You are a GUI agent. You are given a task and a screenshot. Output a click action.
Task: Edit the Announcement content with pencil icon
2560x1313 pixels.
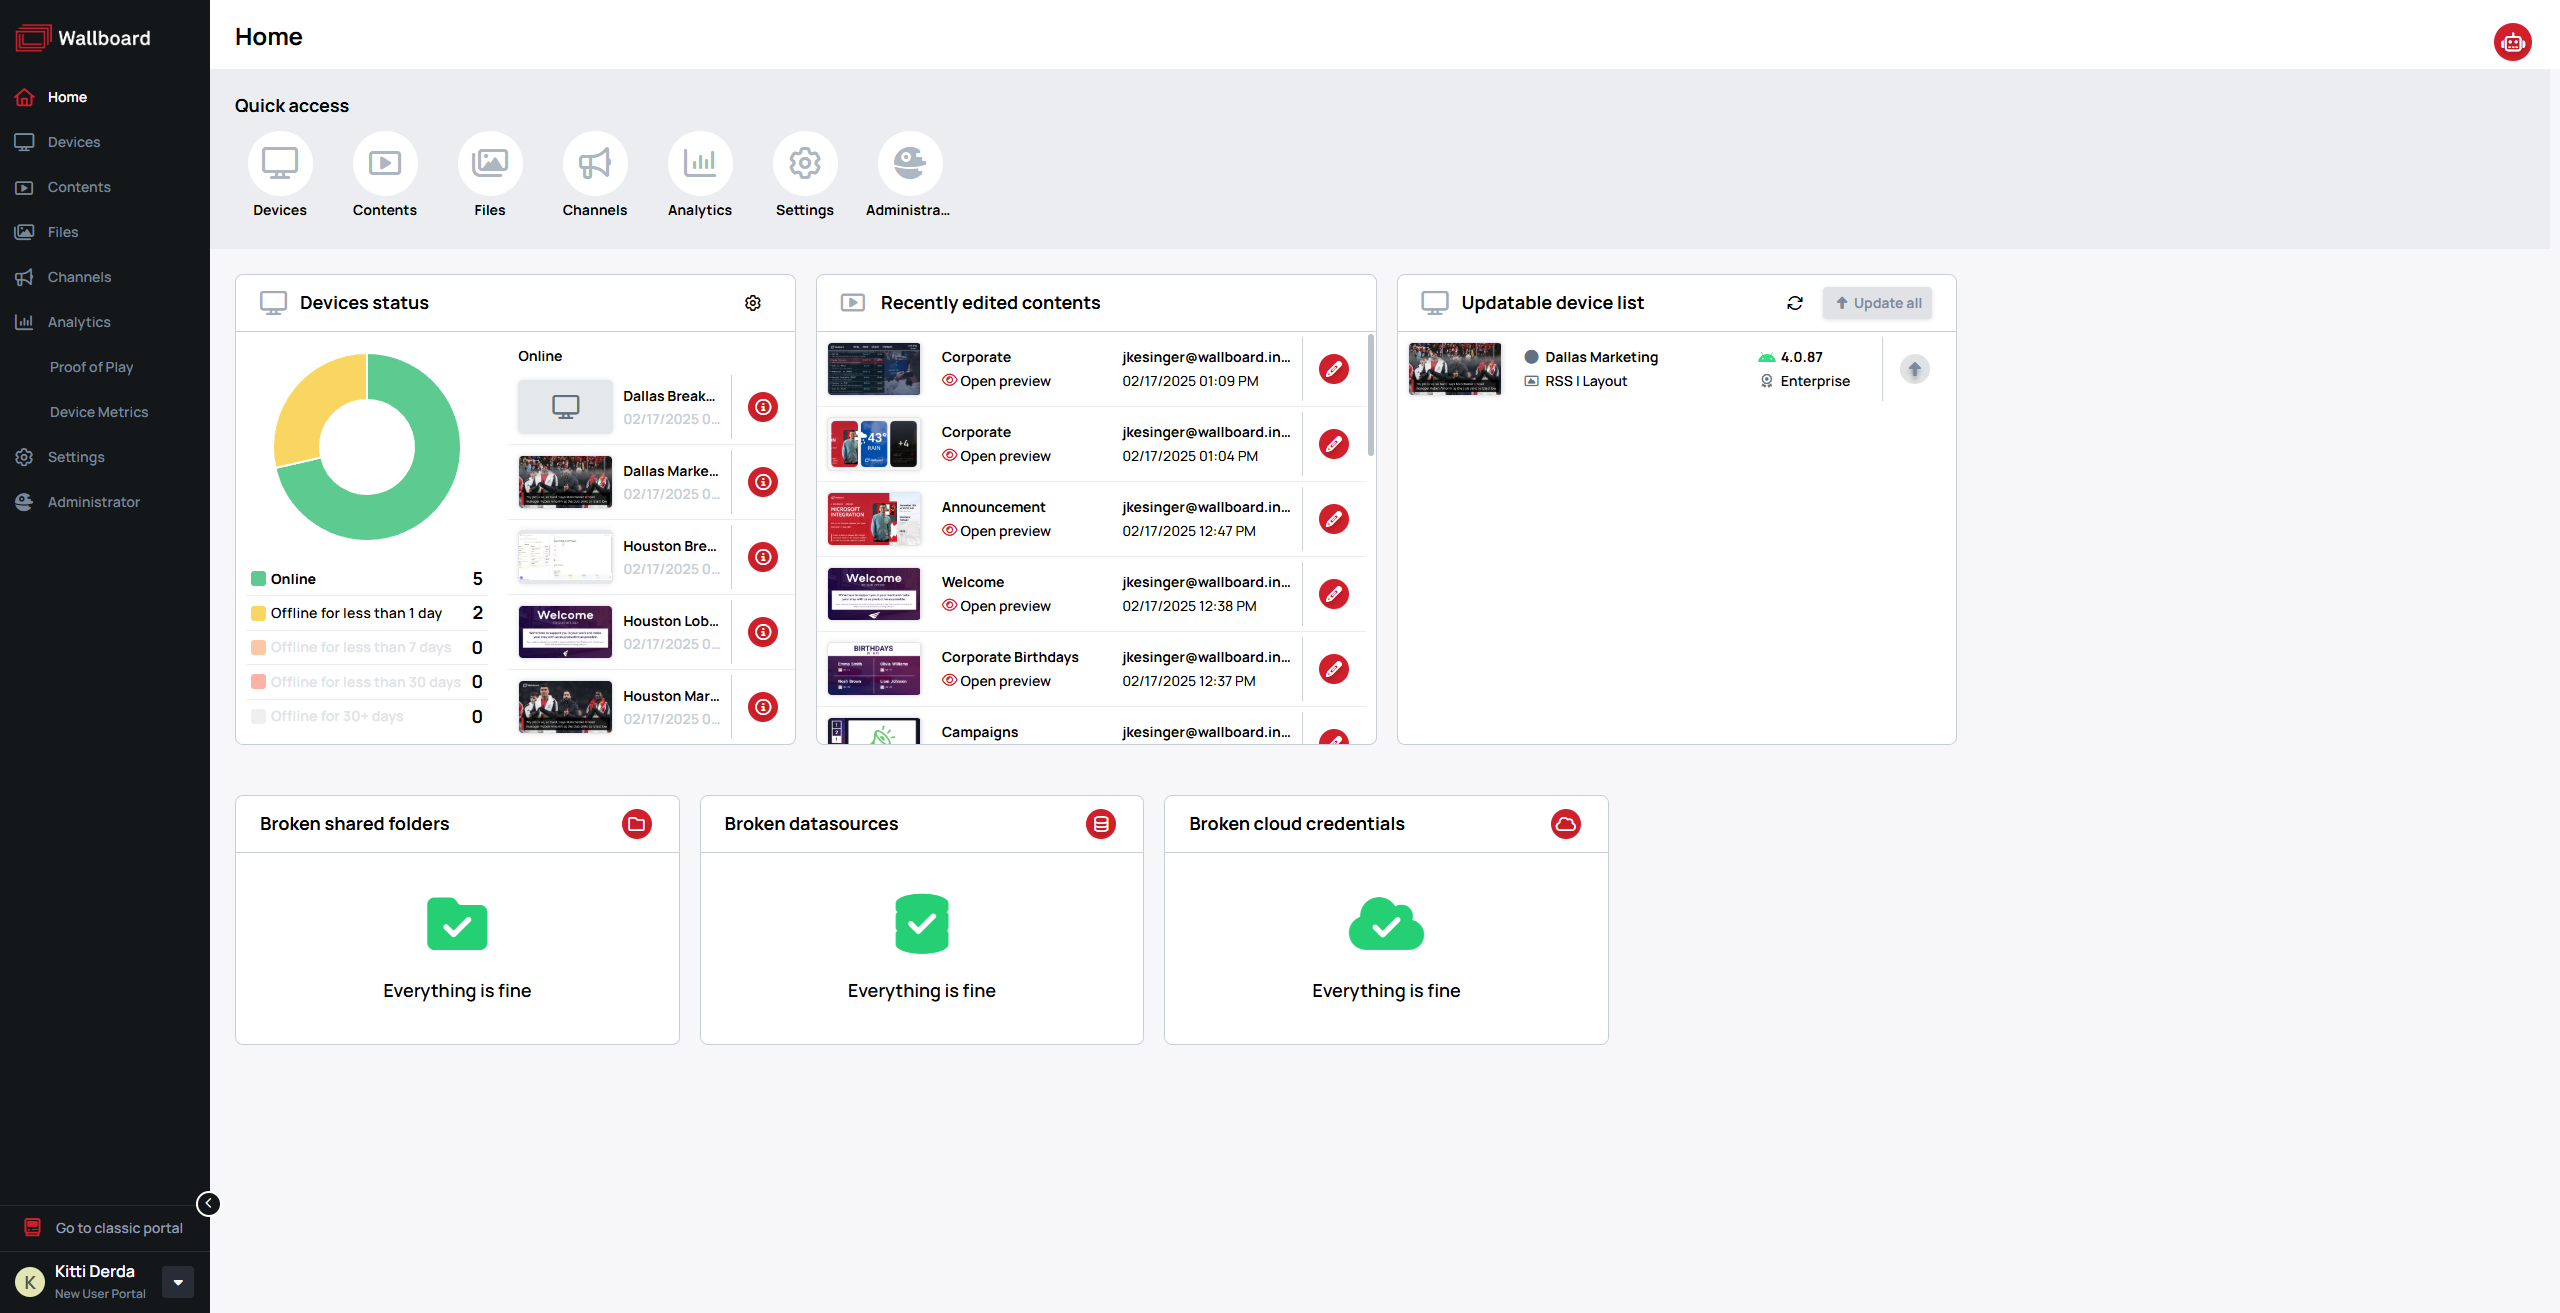click(1333, 519)
